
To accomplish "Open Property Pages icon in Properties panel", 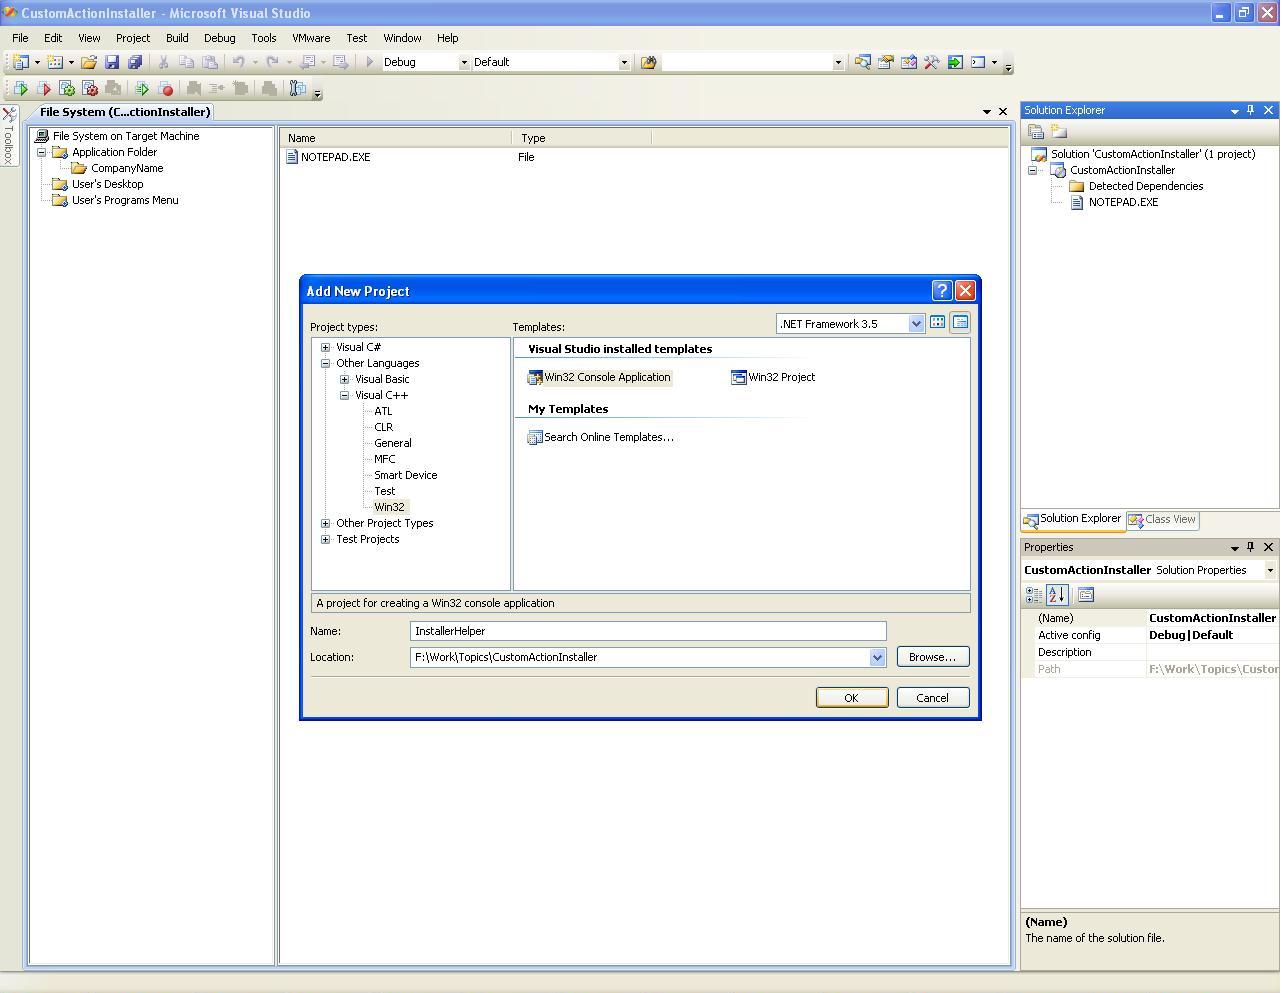I will 1086,595.
